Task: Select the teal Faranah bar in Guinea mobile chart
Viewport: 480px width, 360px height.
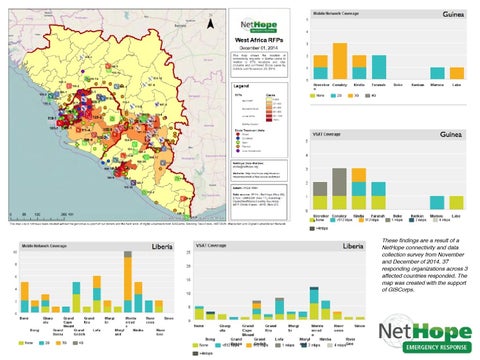Action: [379, 67]
